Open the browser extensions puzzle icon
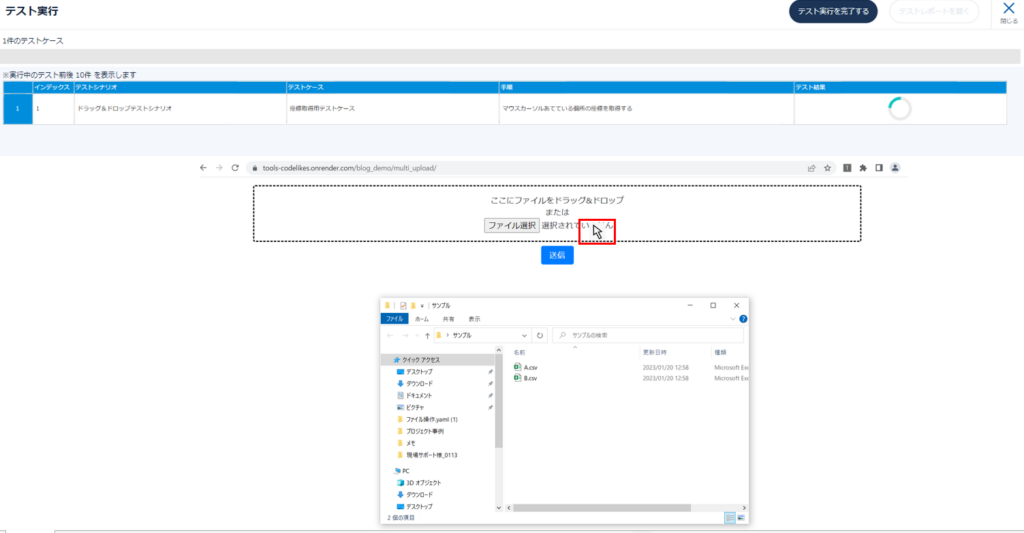 click(863, 168)
